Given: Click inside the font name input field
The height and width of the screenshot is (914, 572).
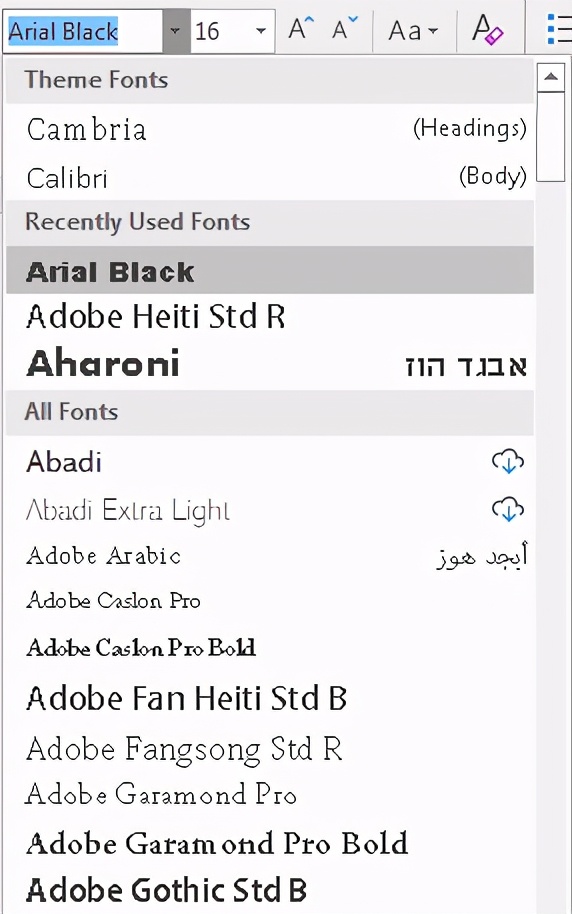Looking at the screenshot, I should pos(83,31).
